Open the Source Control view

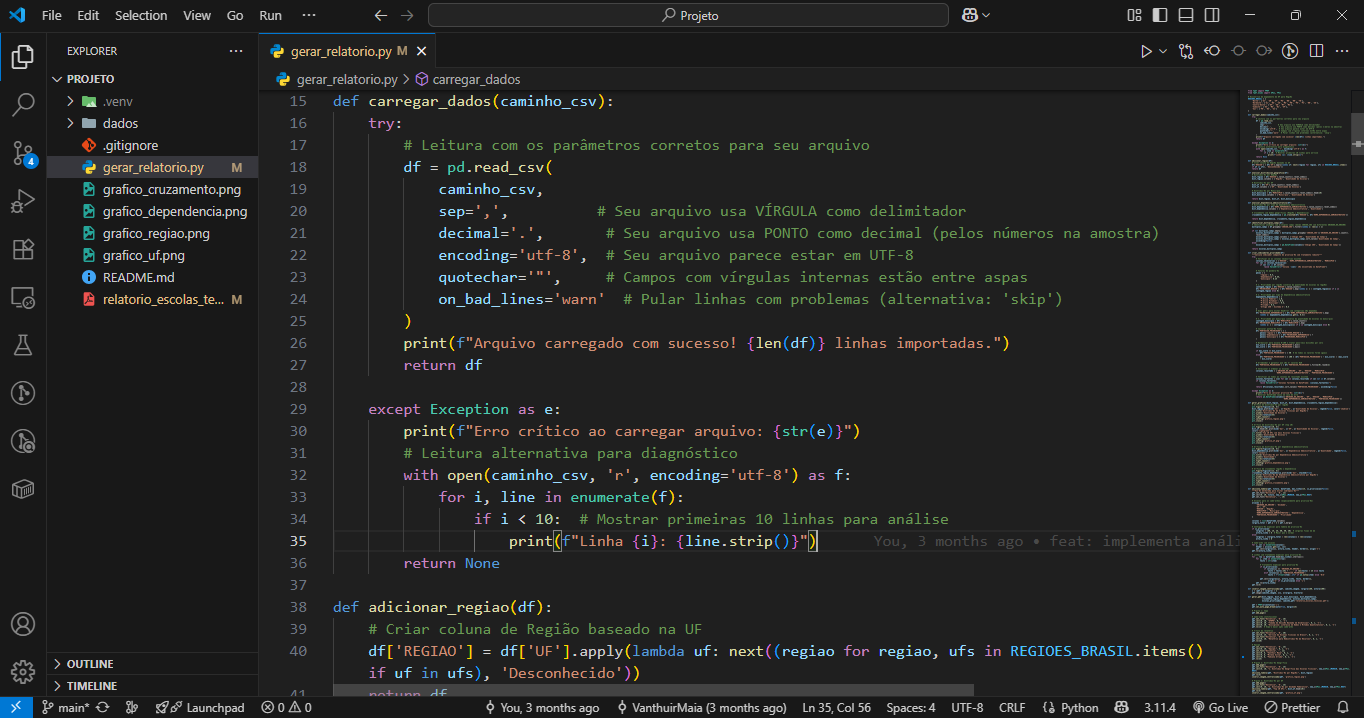click(x=22, y=153)
